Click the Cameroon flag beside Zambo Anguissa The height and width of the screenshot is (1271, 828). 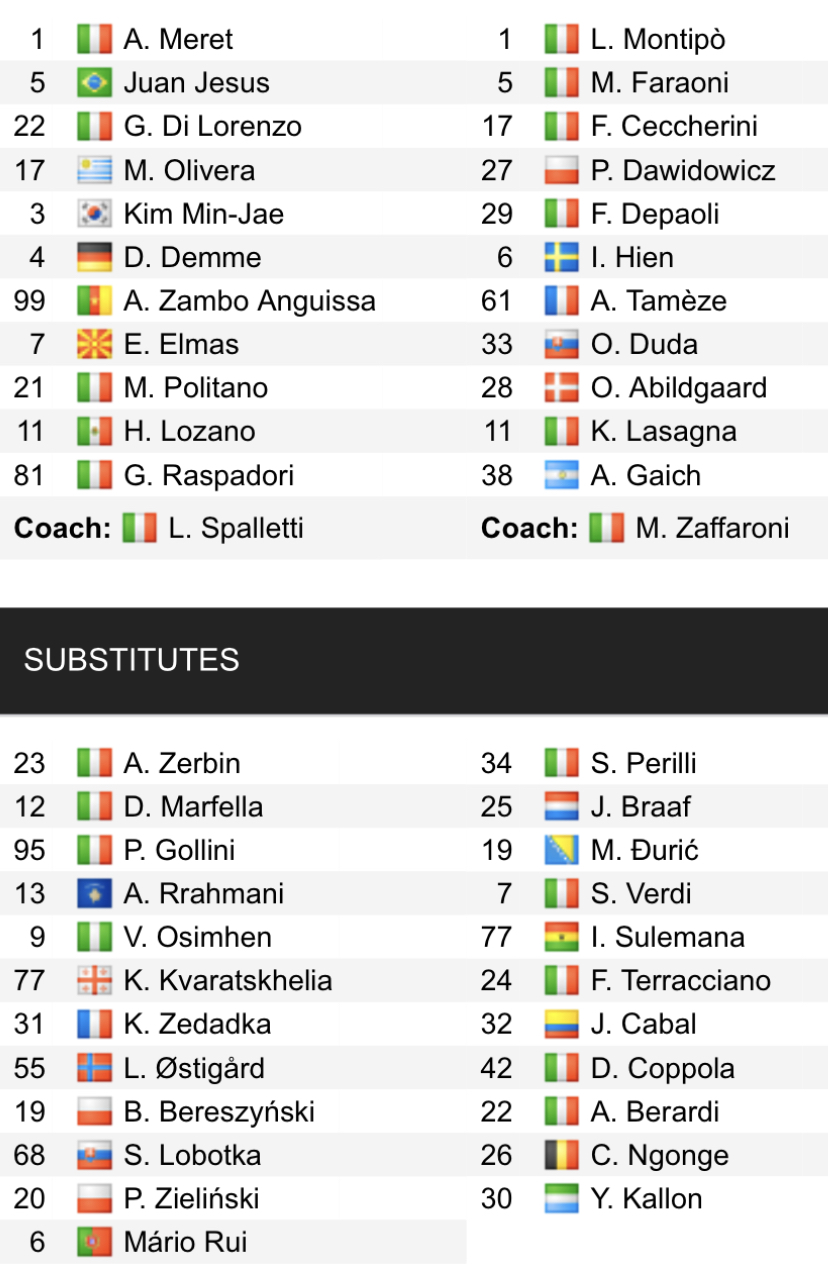tap(94, 301)
